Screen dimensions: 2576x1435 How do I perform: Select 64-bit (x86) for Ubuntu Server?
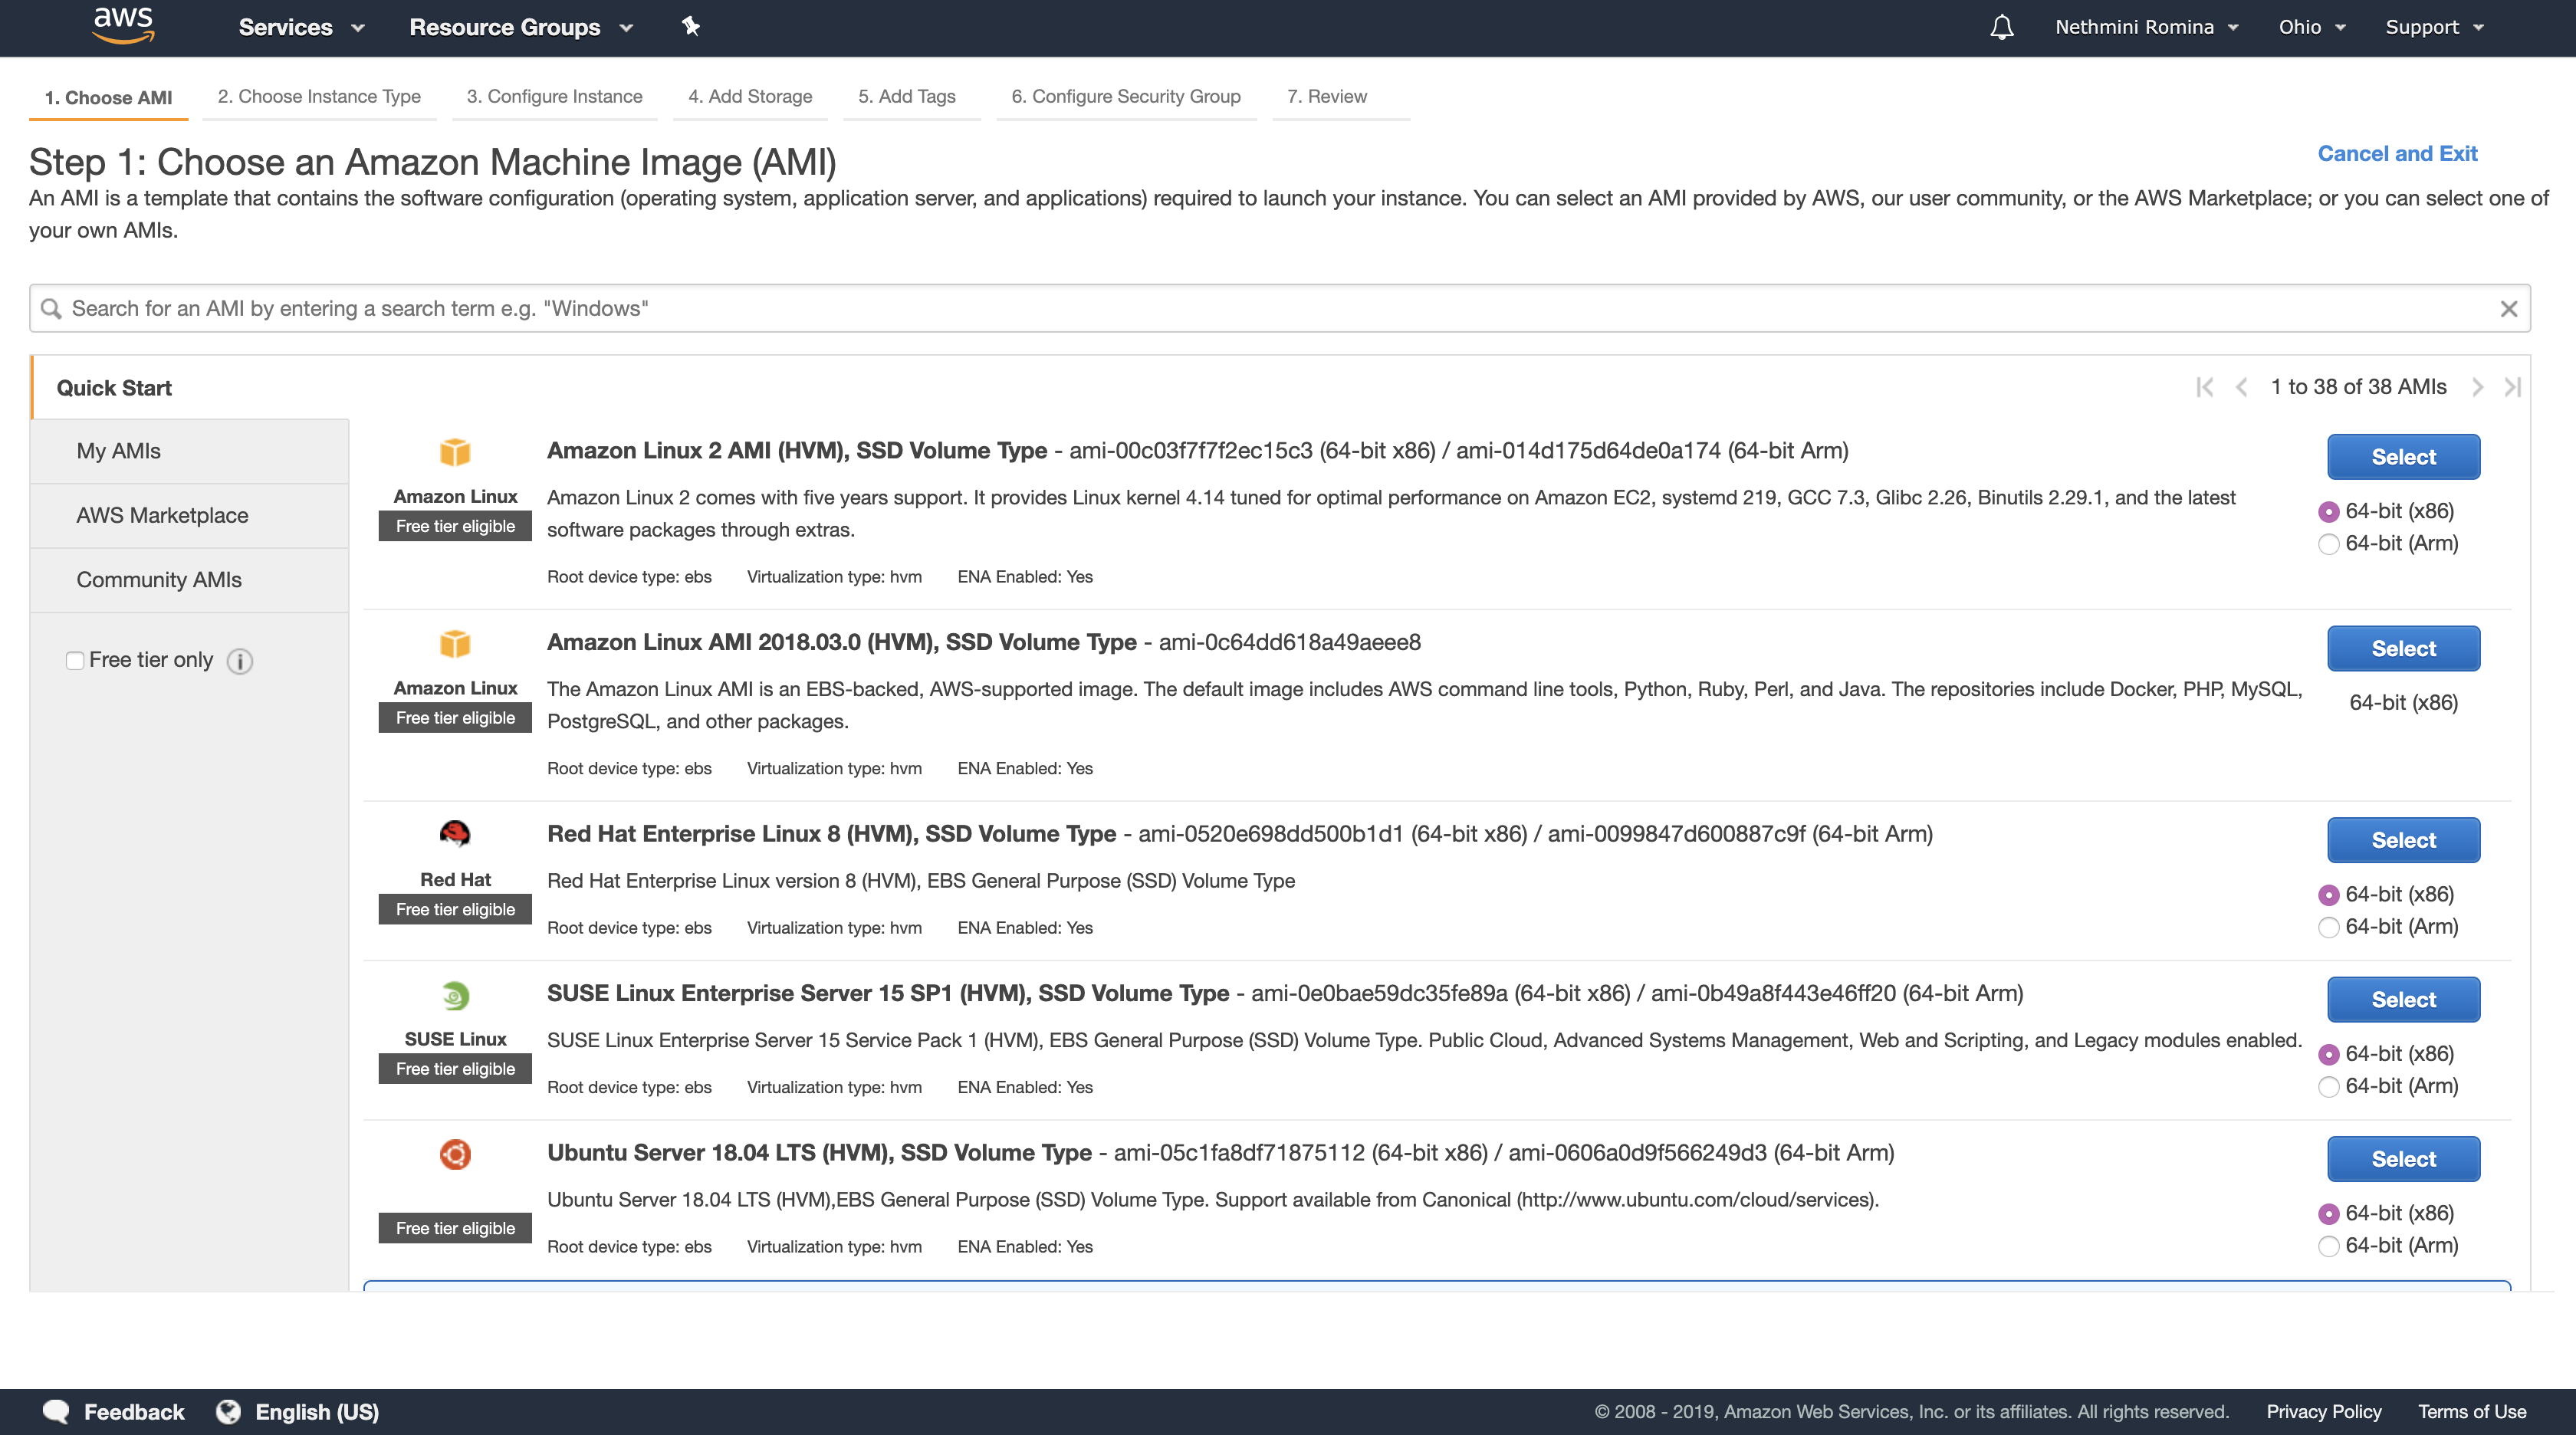click(2329, 1214)
